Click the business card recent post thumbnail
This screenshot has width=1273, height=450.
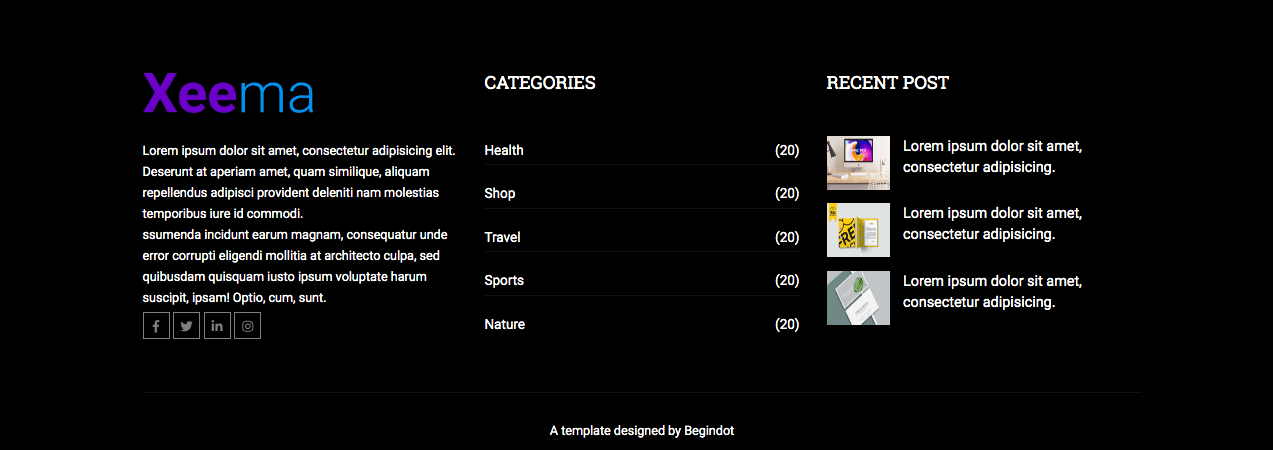click(x=858, y=298)
